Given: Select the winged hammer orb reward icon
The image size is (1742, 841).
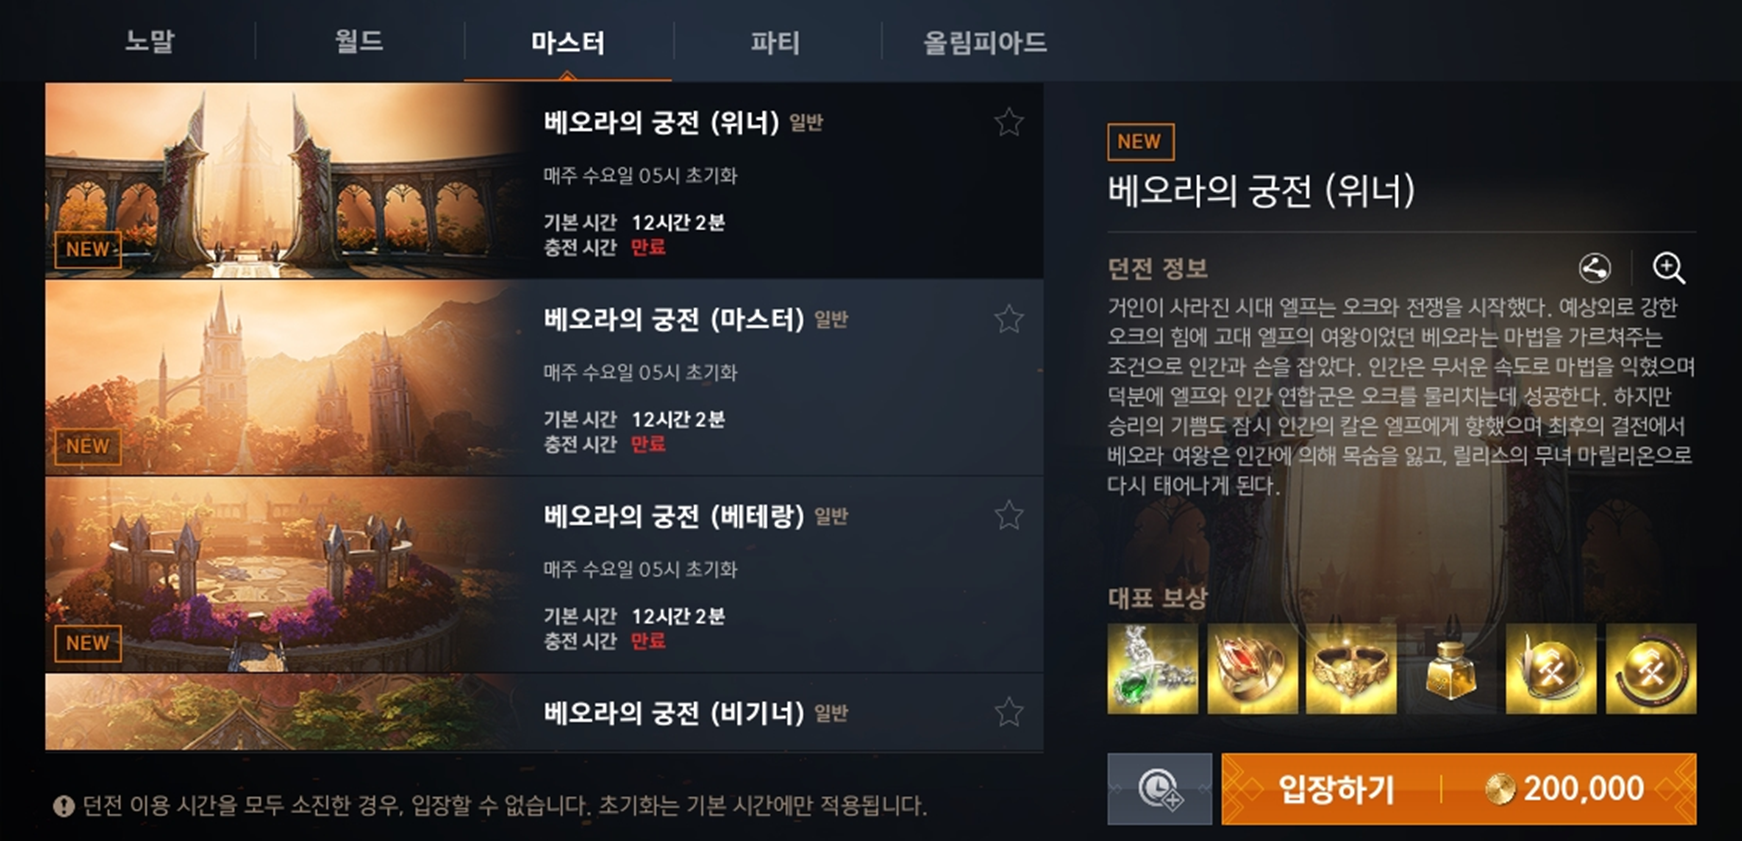Looking at the screenshot, I should (1551, 669).
